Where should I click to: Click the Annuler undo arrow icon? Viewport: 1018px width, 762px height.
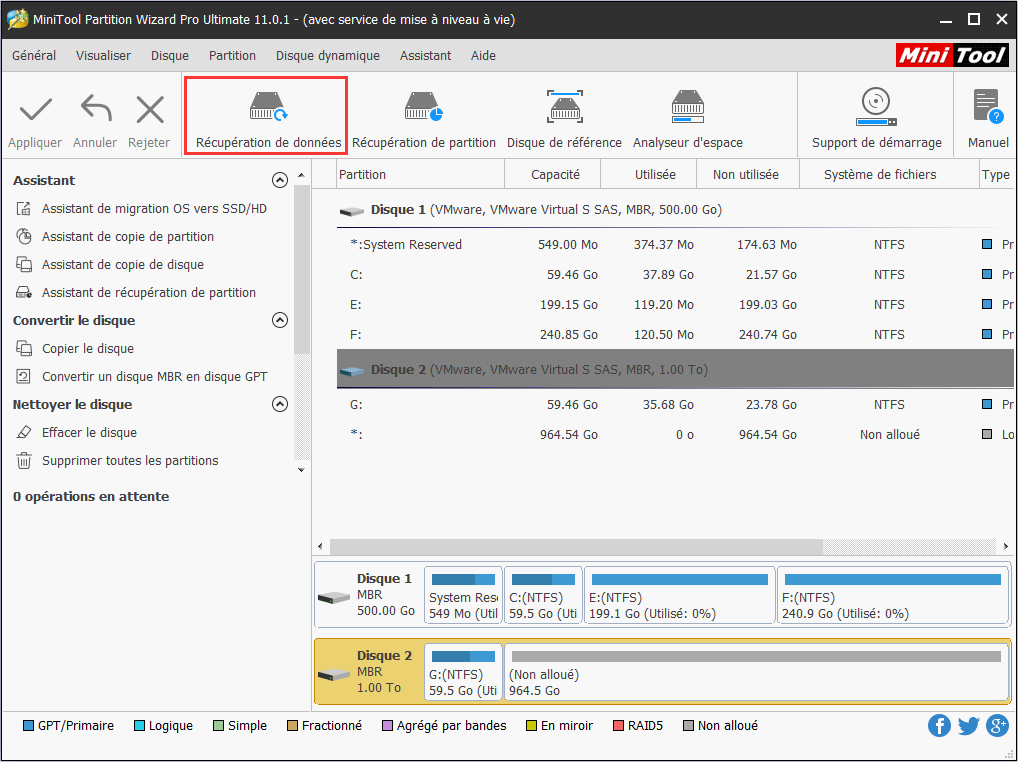click(x=95, y=108)
